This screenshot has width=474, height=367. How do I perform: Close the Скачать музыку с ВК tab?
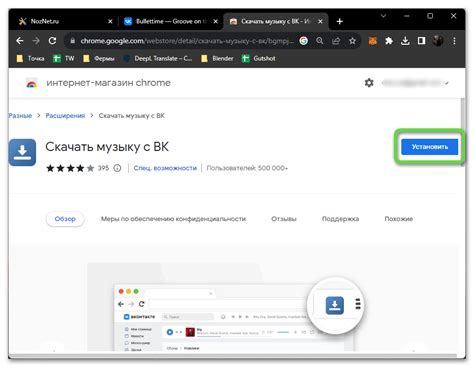320,21
